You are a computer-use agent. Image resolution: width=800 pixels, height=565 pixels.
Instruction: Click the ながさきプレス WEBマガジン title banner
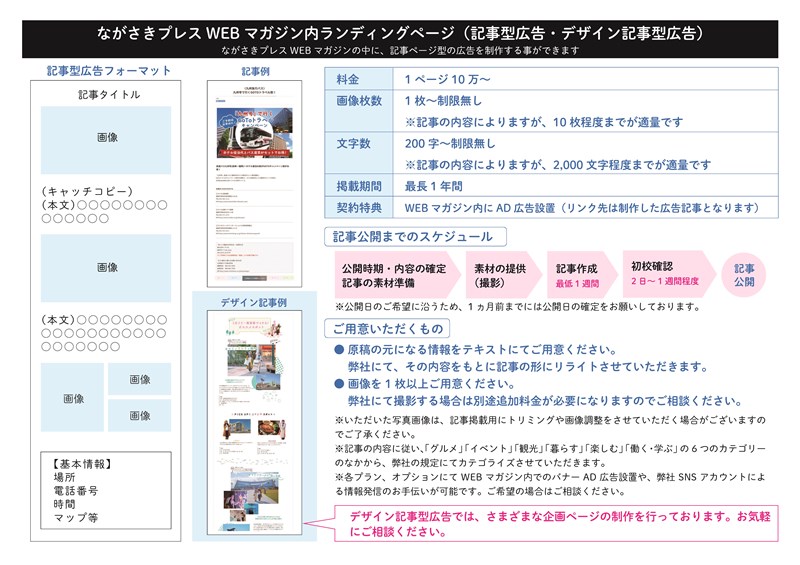click(x=400, y=39)
